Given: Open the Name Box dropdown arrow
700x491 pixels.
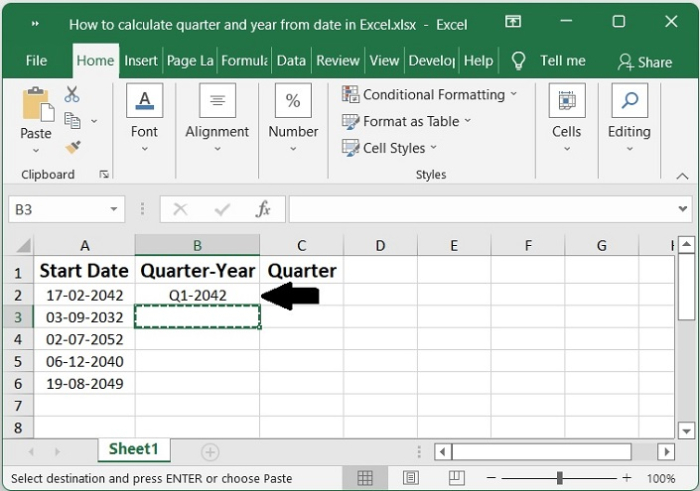Looking at the screenshot, I should (x=114, y=209).
